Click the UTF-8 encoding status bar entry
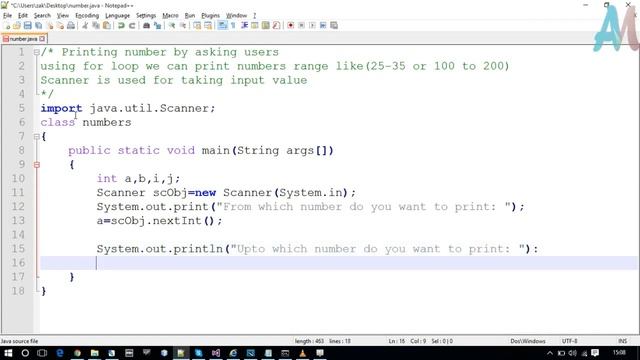The image size is (640, 360). 569,341
